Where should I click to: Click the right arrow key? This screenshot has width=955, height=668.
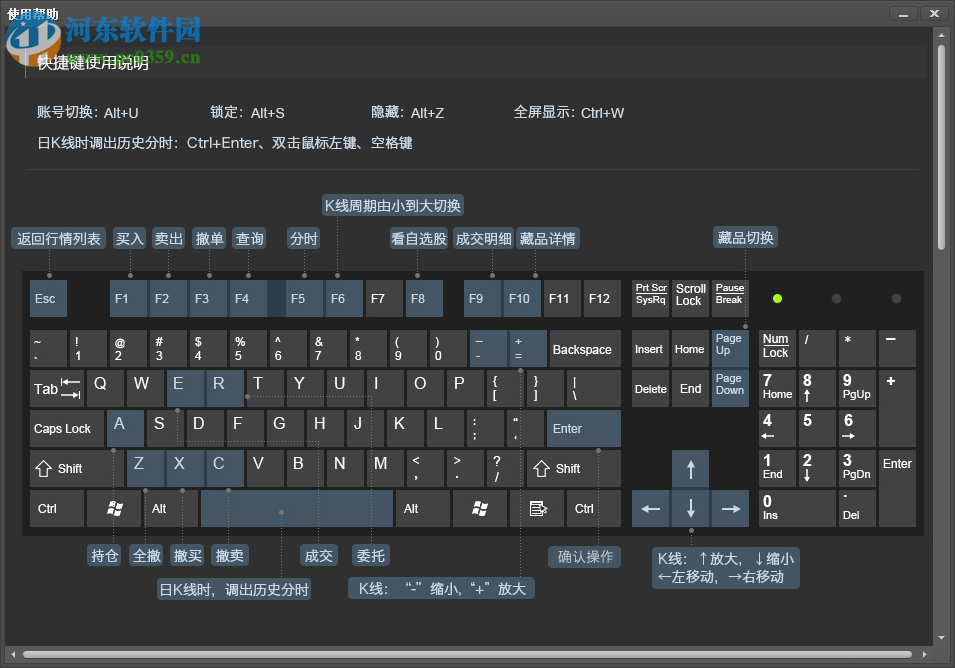point(730,508)
